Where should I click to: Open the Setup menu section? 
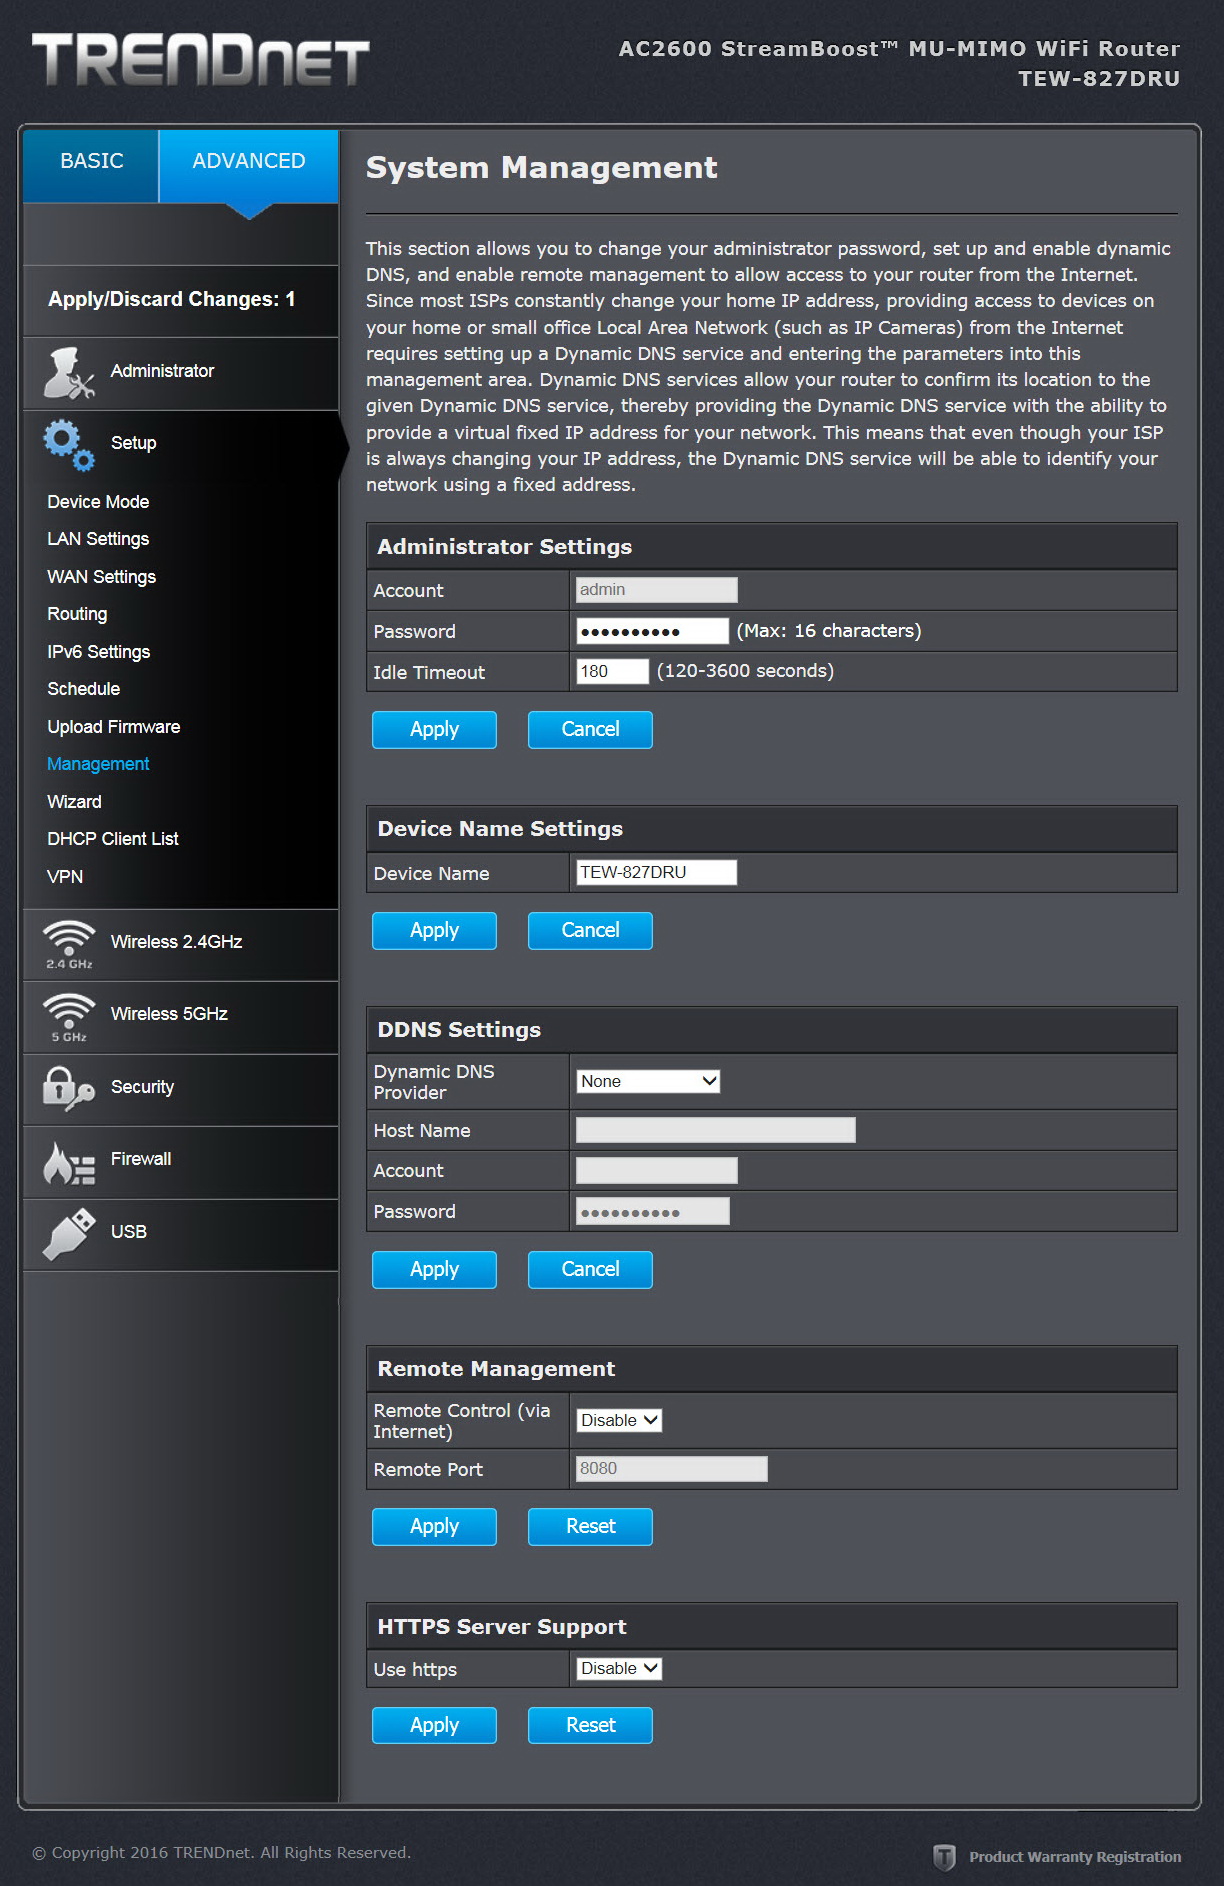point(181,444)
